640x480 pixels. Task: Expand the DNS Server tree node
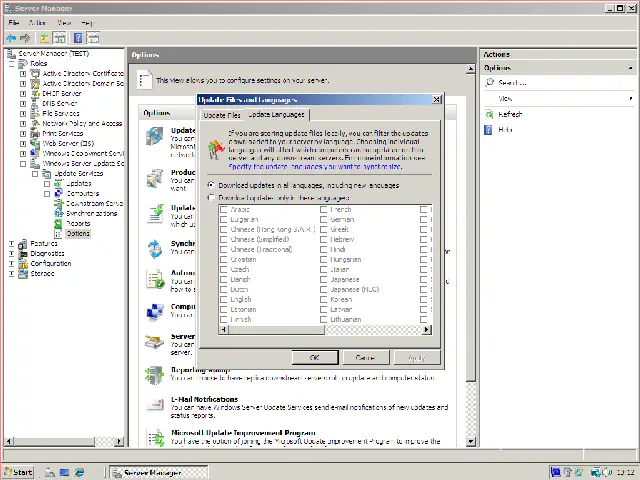click(23, 104)
